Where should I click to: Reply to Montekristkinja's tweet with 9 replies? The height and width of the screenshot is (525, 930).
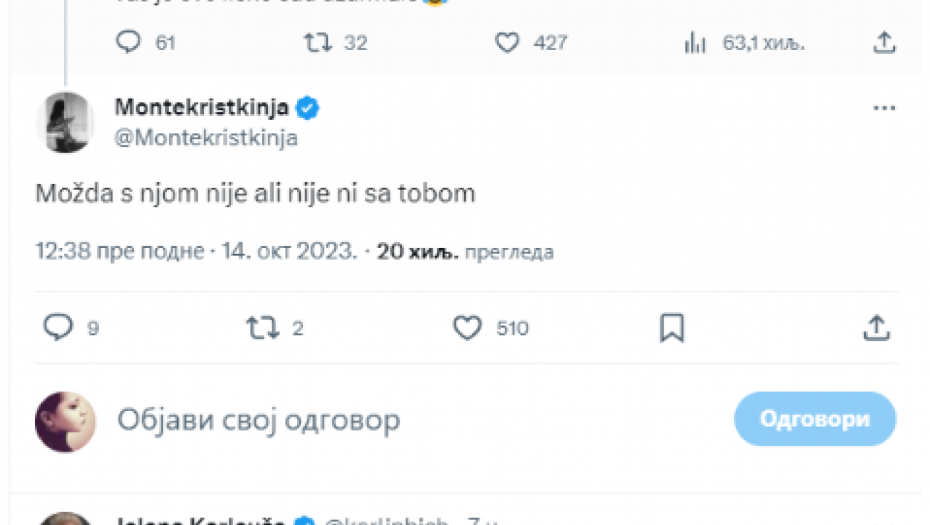tap(61, 327)
